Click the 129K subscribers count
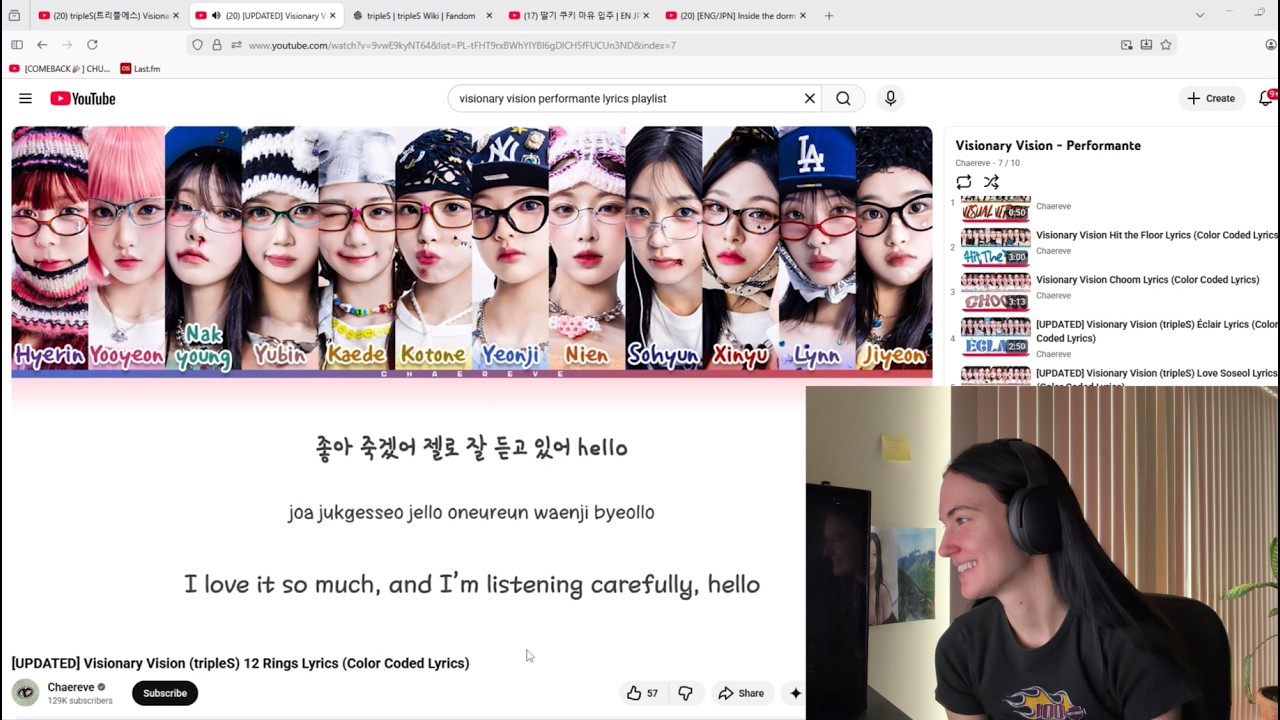 click(x=80, y=701)
